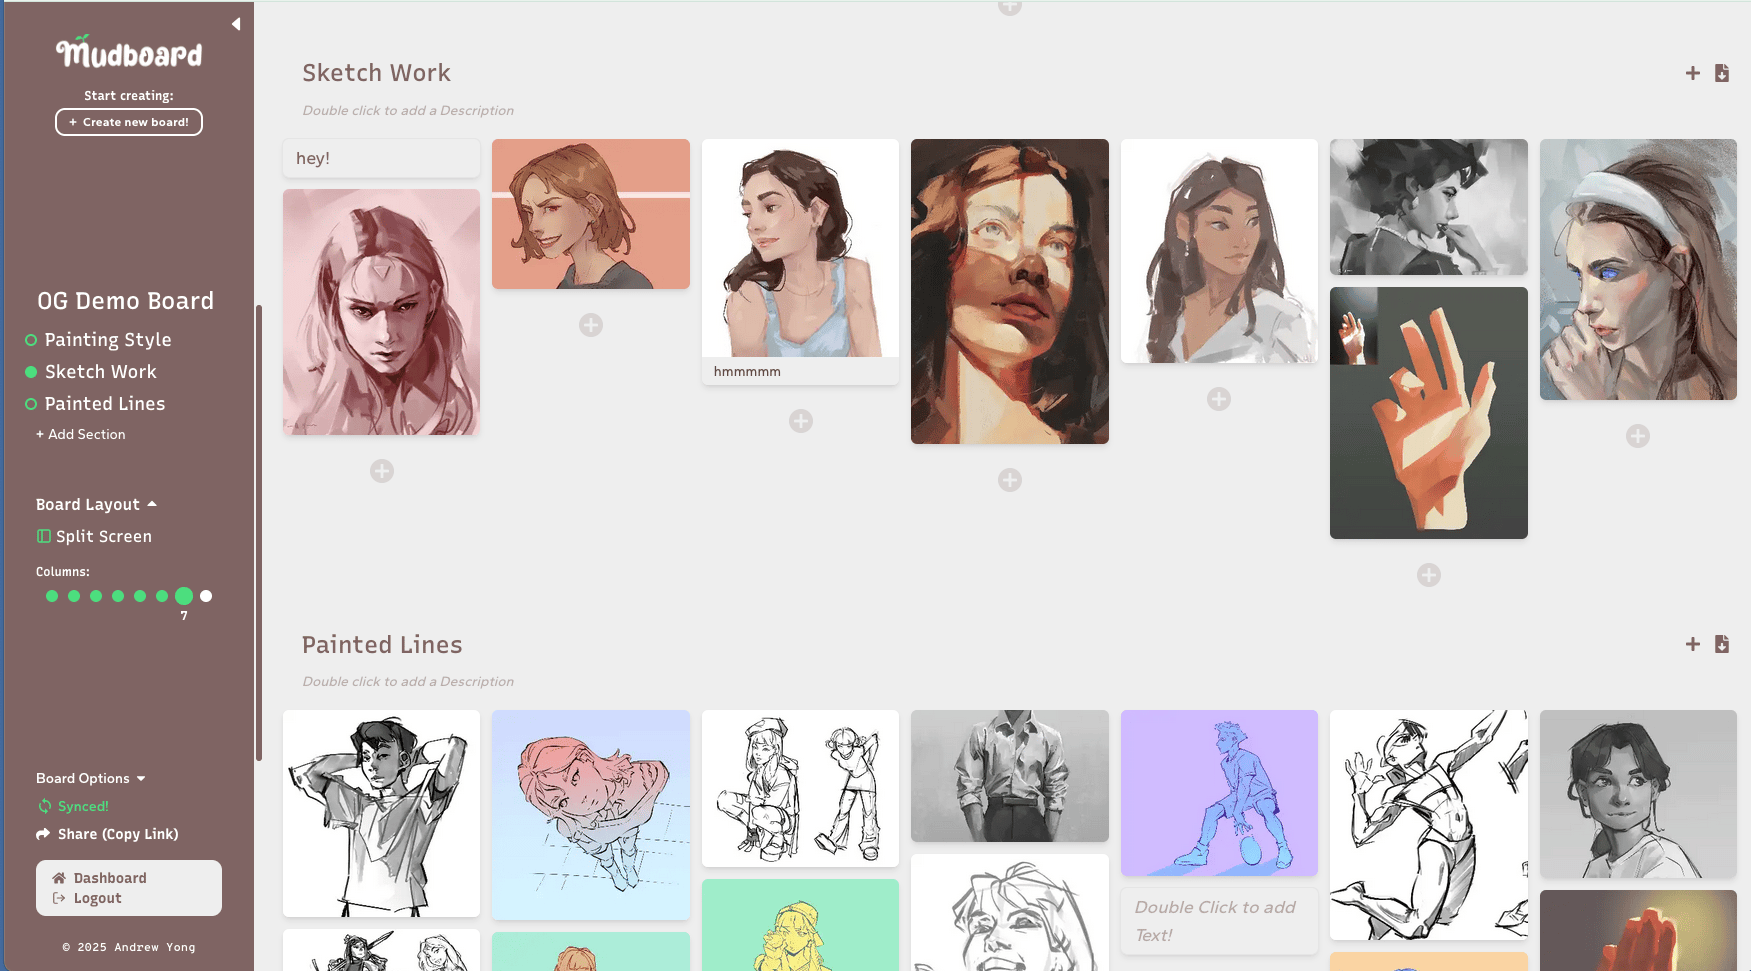
Task: Add block below orange hand study
Action: pos(1429,575)
